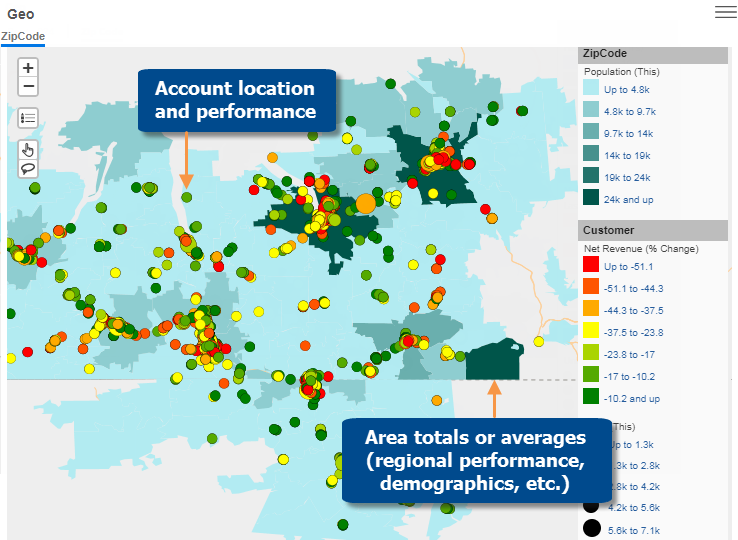
Task: Toggle the map legend list icon
Action: [x=28, y=117]
